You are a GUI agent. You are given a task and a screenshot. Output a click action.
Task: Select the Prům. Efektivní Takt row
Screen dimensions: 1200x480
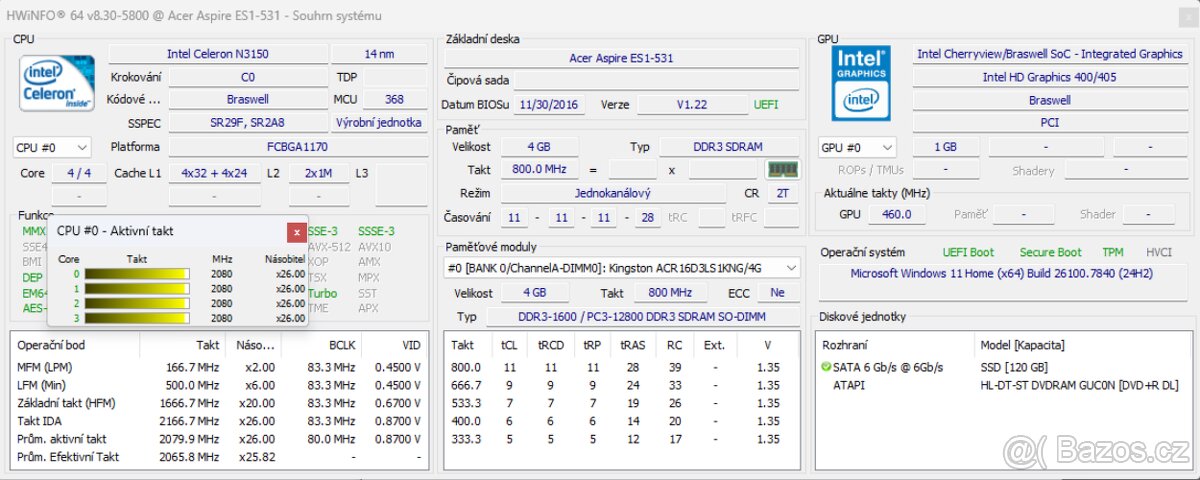(x=219, y=457)
